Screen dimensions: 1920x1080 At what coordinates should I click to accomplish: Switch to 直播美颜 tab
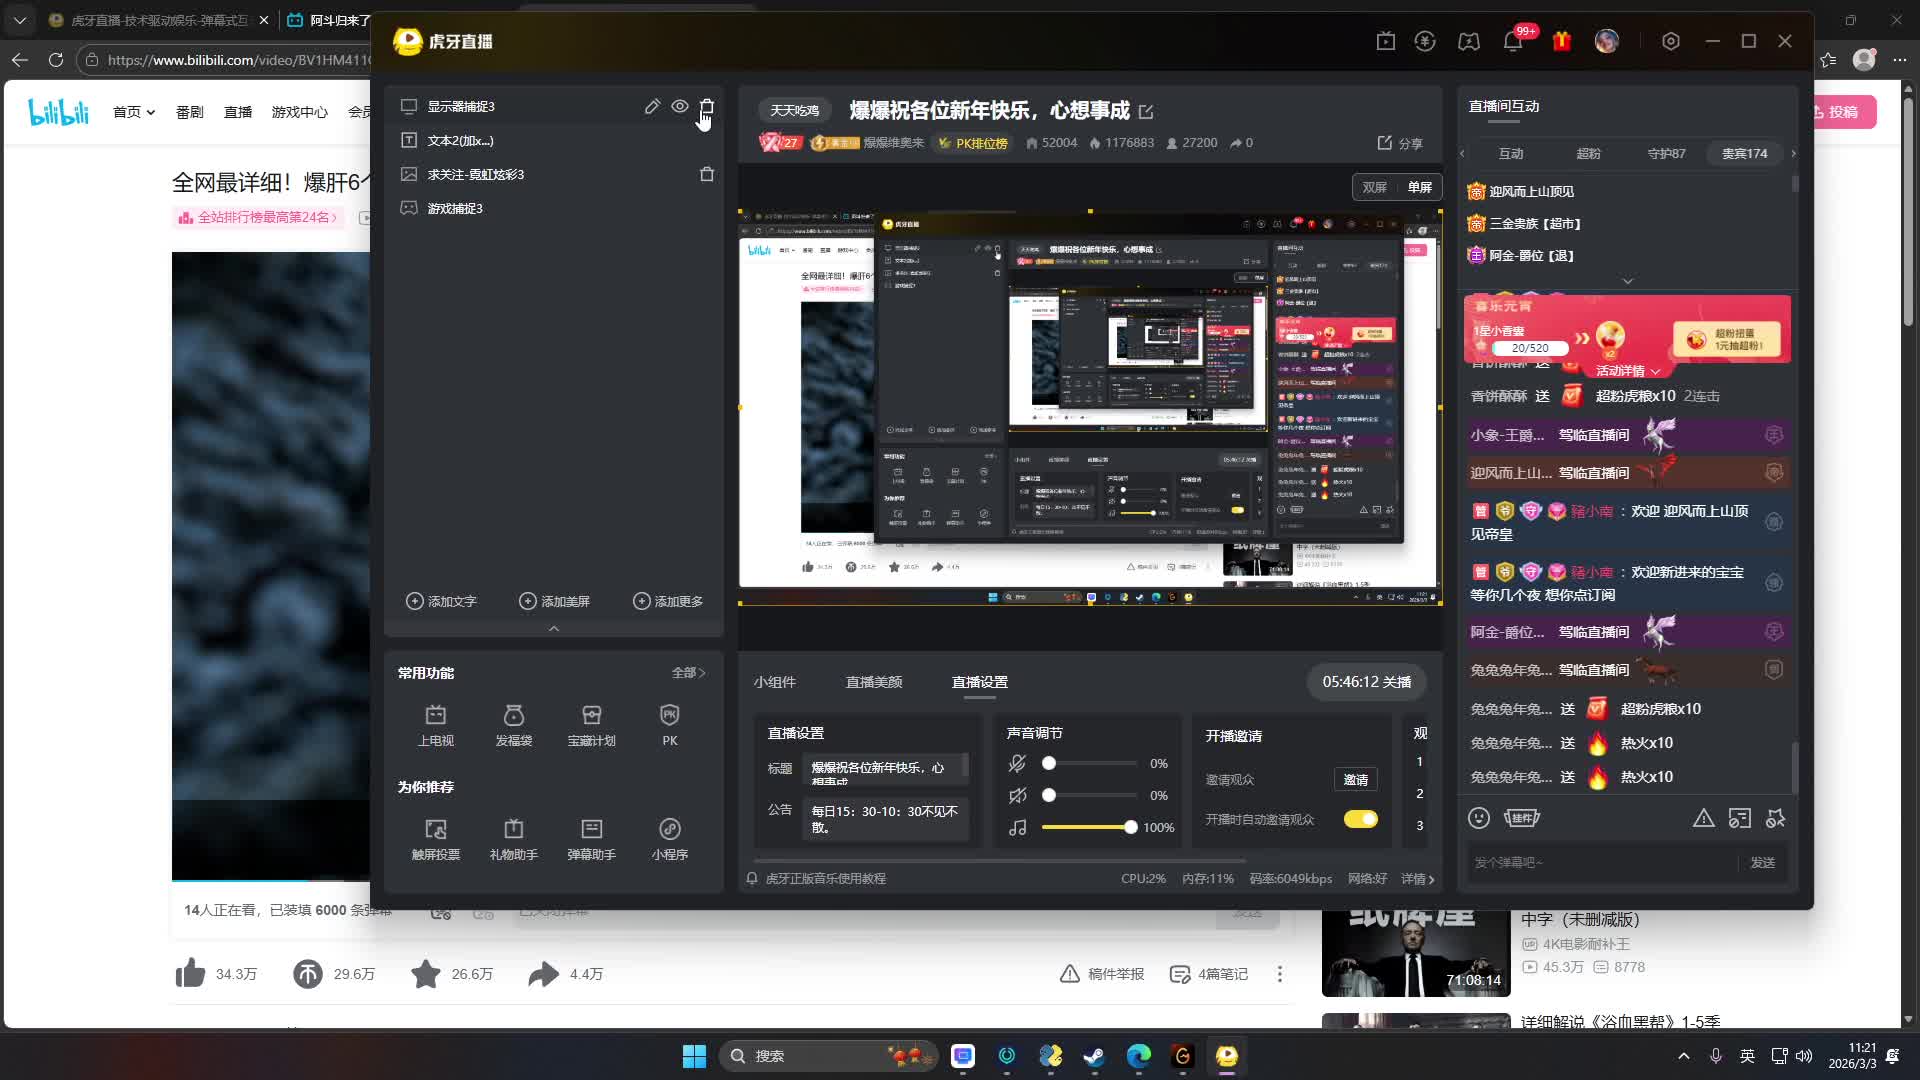point(873,682)
